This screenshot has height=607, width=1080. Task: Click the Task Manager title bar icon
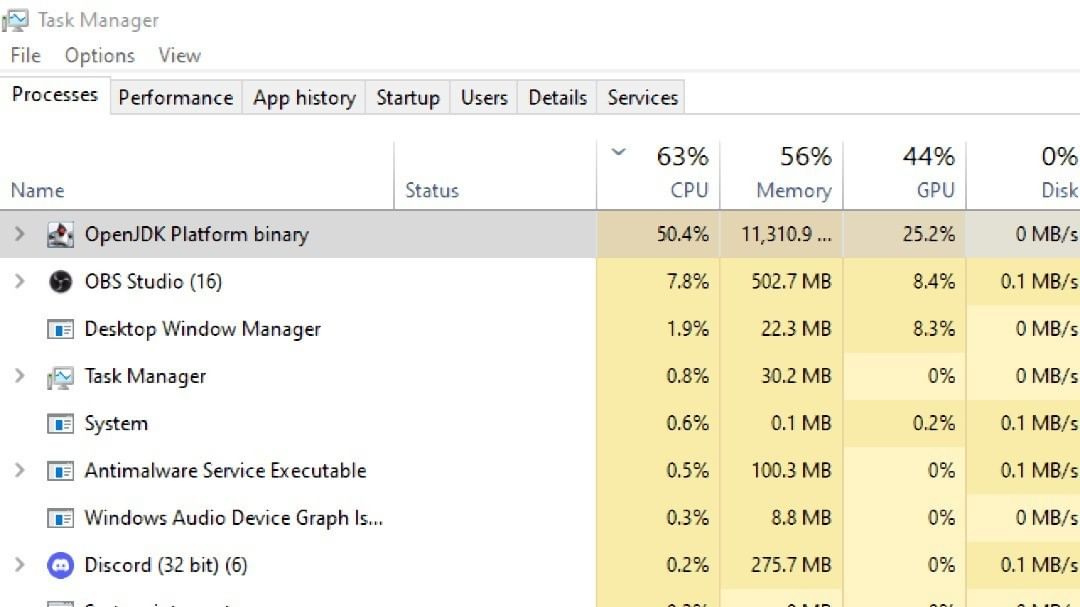tap(15, 20)
